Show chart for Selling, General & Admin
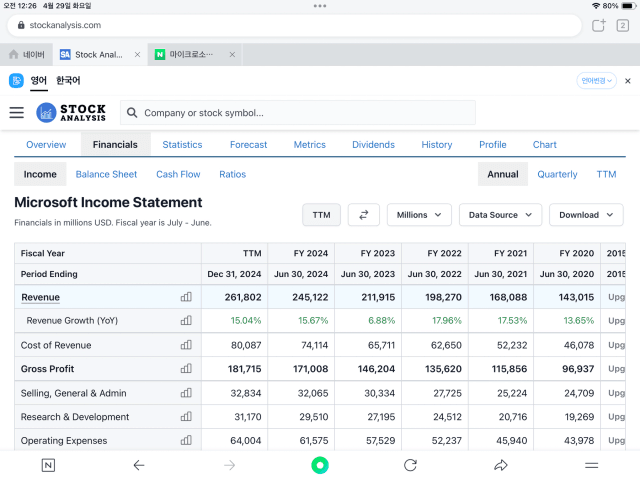This screenshot has width=640, height=480. (186, 393)
